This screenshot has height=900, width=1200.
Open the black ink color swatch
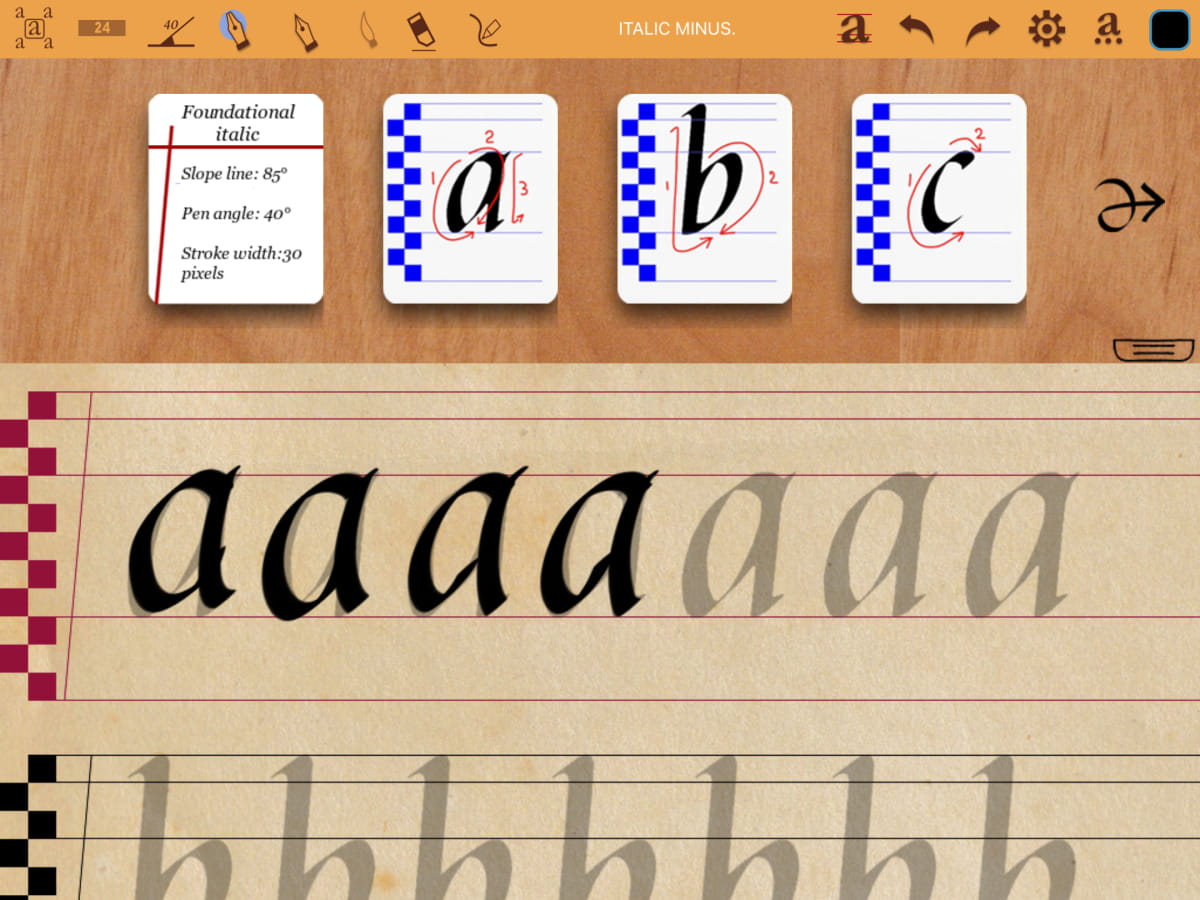pos(1169,29)
